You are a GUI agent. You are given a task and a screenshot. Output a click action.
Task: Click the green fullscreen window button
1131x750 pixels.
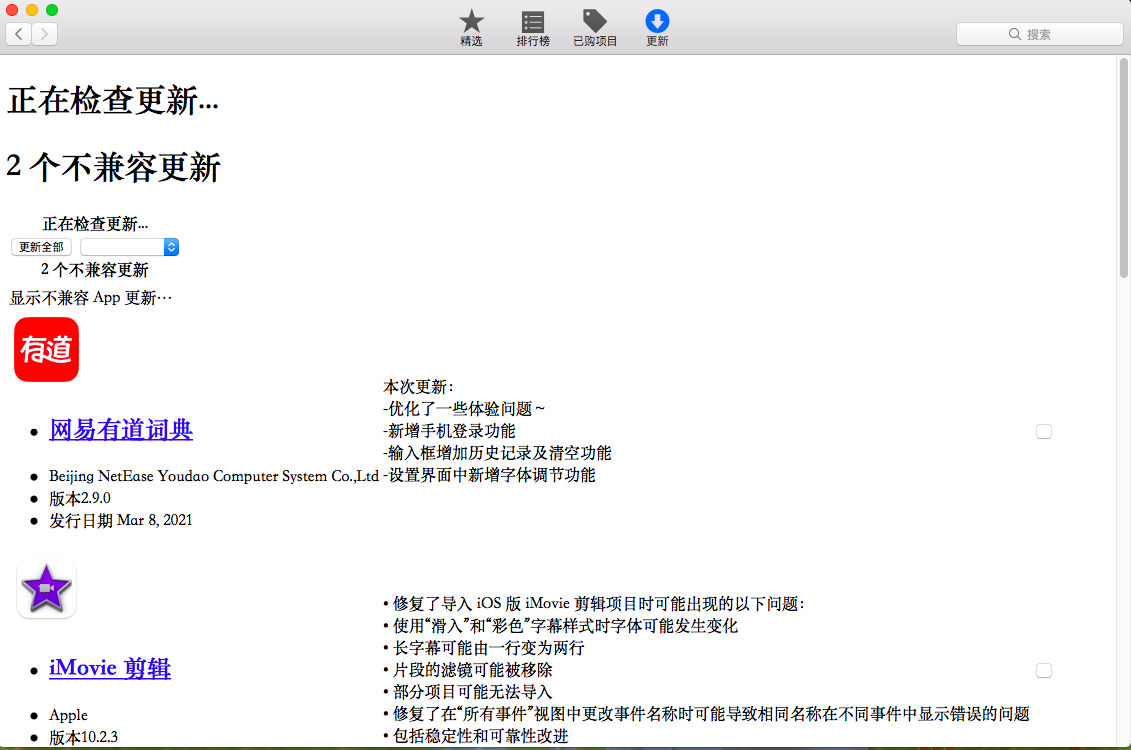coord(52,10)
